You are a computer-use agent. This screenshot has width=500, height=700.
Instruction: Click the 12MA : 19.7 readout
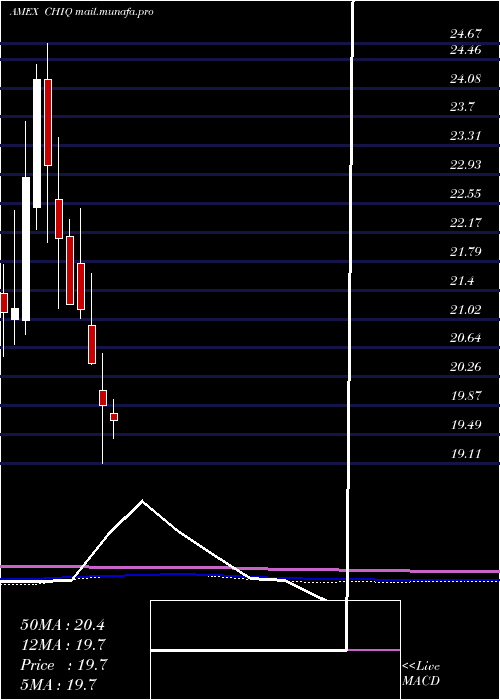(x=64, y=645)
